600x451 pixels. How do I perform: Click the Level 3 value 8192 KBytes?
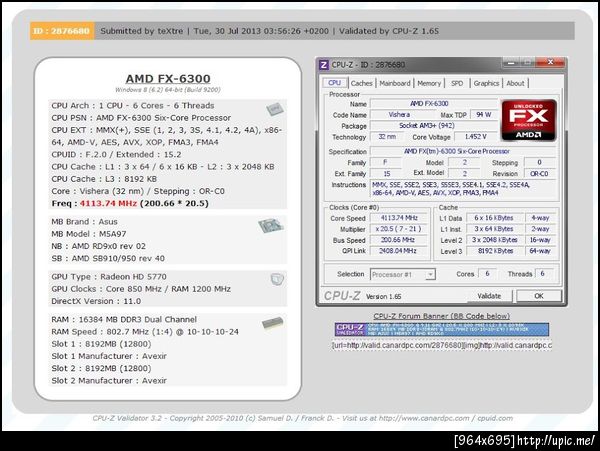[x=494, y=251]
